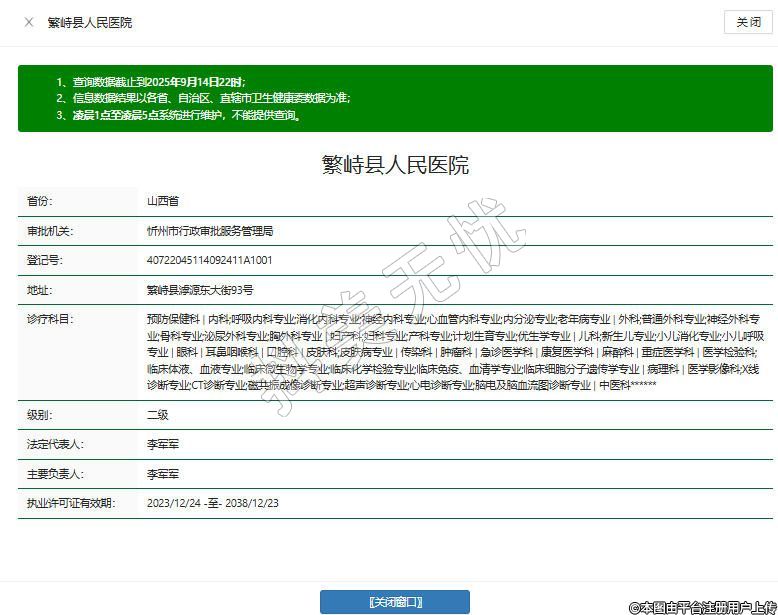This screenshot has width=778, height=615.
Task: Click the address 繁峙县滹源东大街93号
Action: tap(200, 290)
